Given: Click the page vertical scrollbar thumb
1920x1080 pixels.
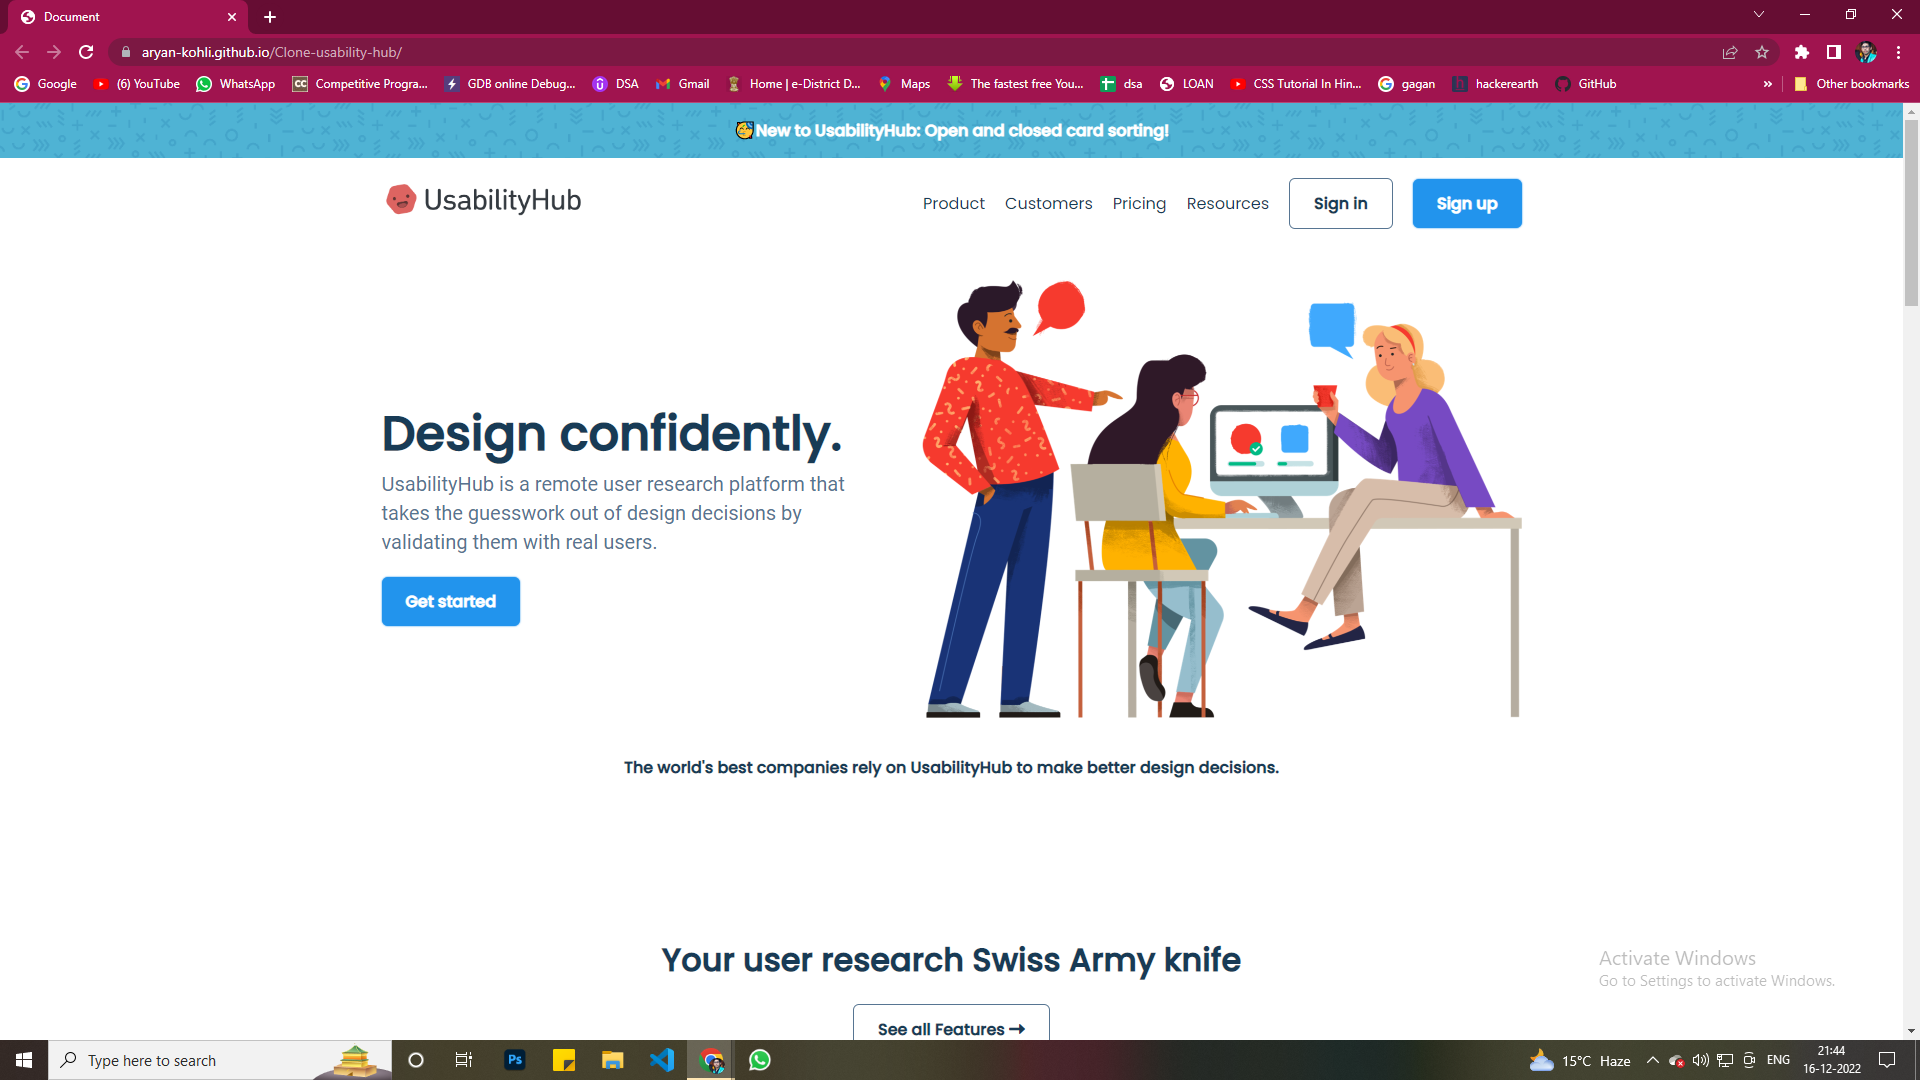Looking at the screenshot, I should 1911,210.
